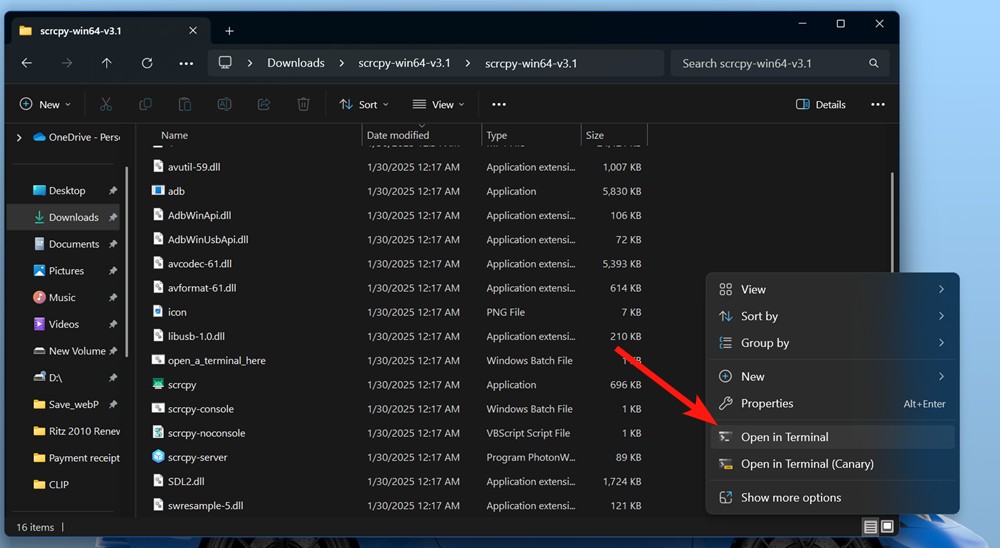Toggle the Details pane
Viewport: 1000px width, 548px height.
tap(821, 104)
